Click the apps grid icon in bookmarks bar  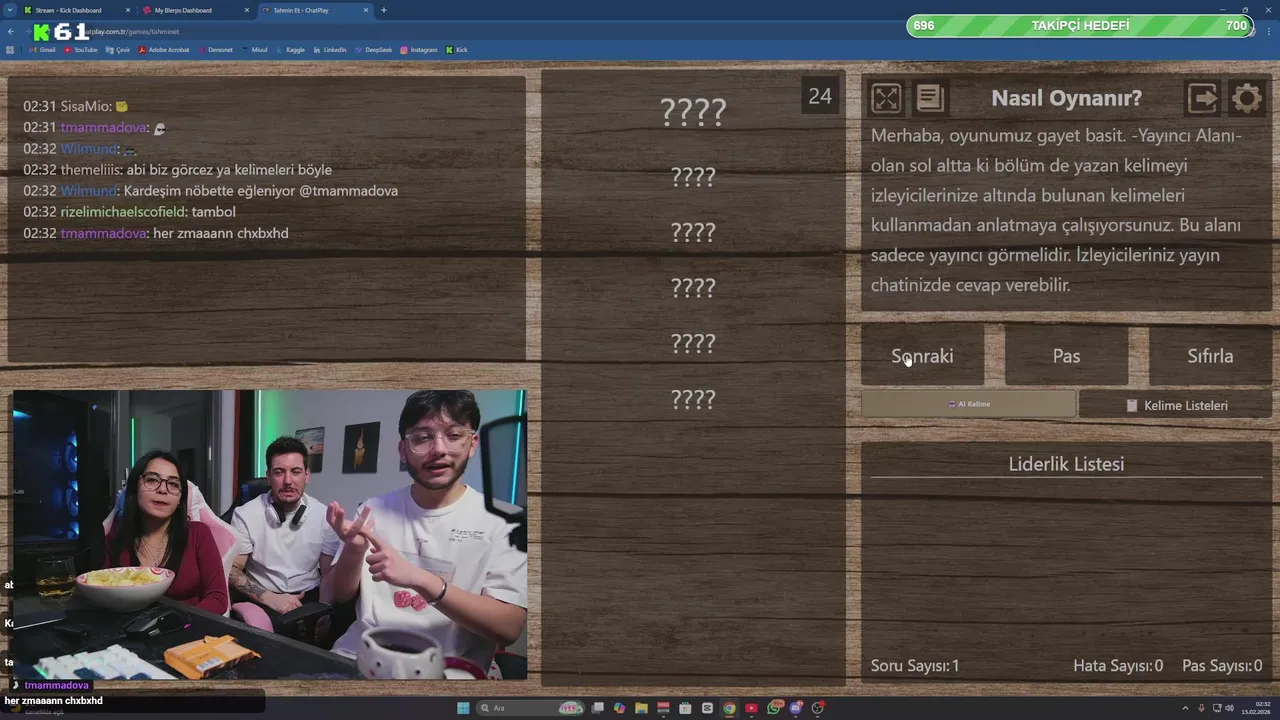coord(10,50)
